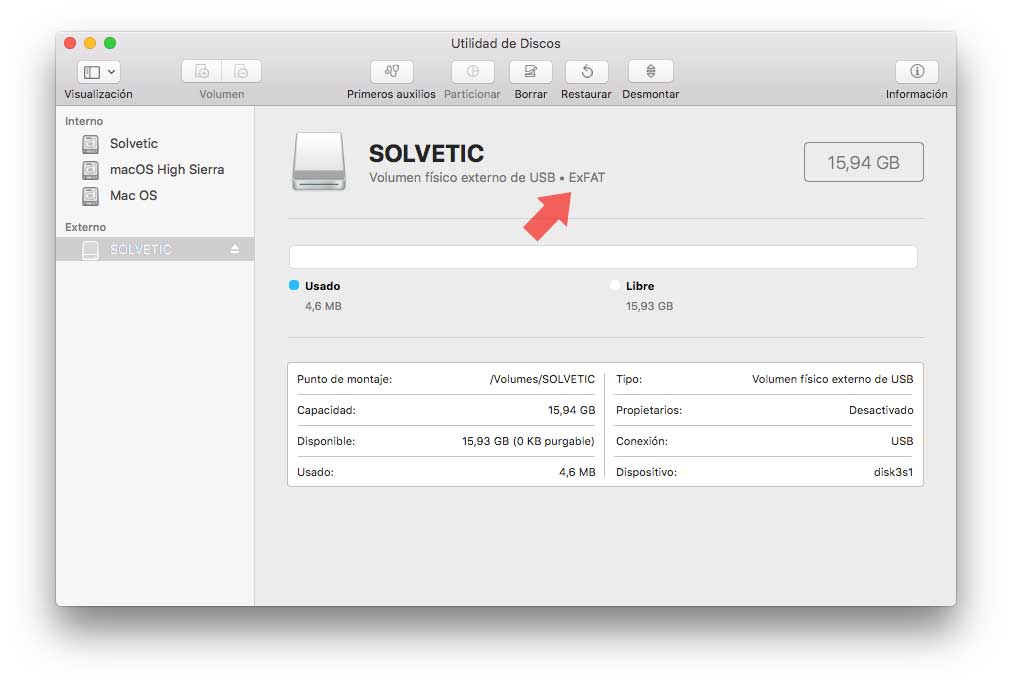Close the Utilidad de Discos window
The height and width of the screenshot is (686, 1012).
[70, 43]
